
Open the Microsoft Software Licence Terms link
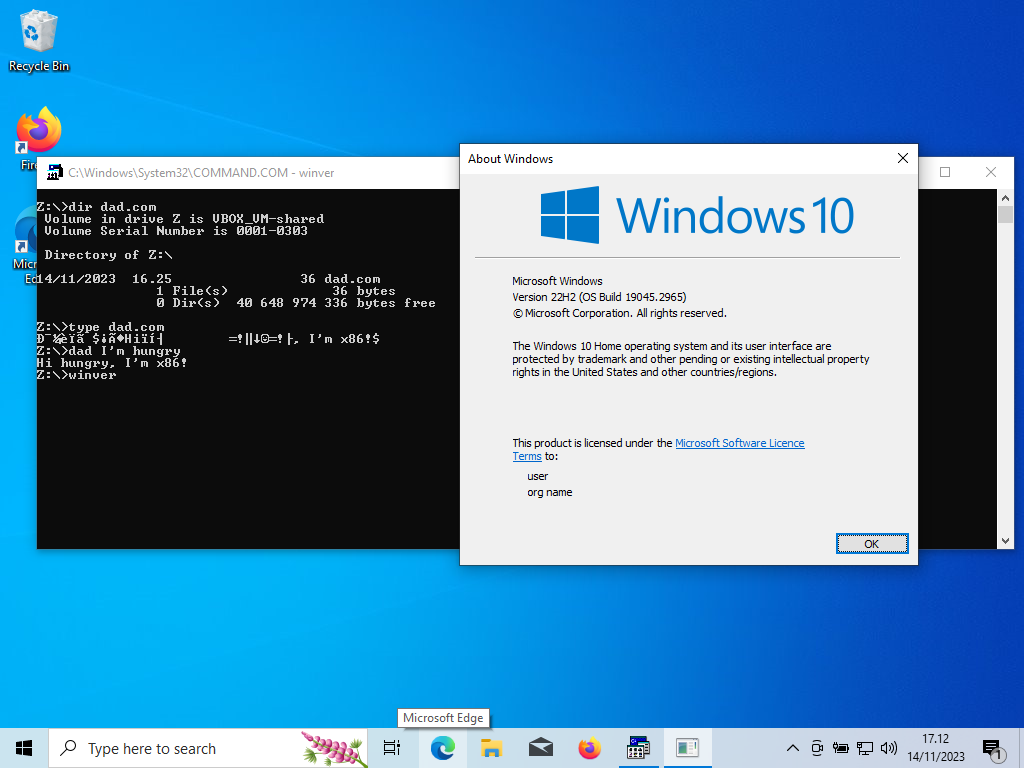739,443
